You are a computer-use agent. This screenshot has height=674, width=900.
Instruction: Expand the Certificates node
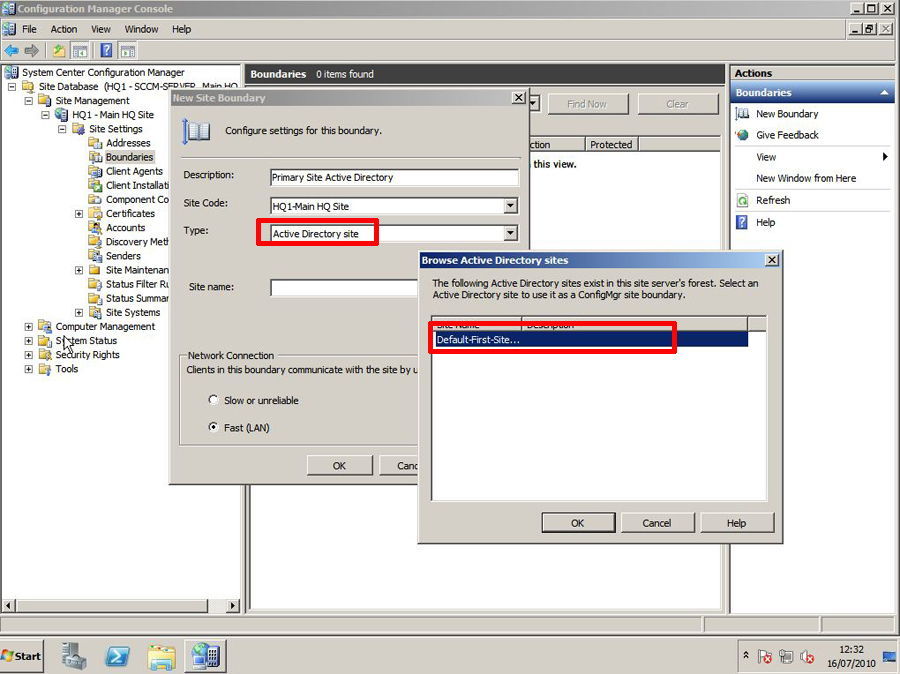click(79, 214)
